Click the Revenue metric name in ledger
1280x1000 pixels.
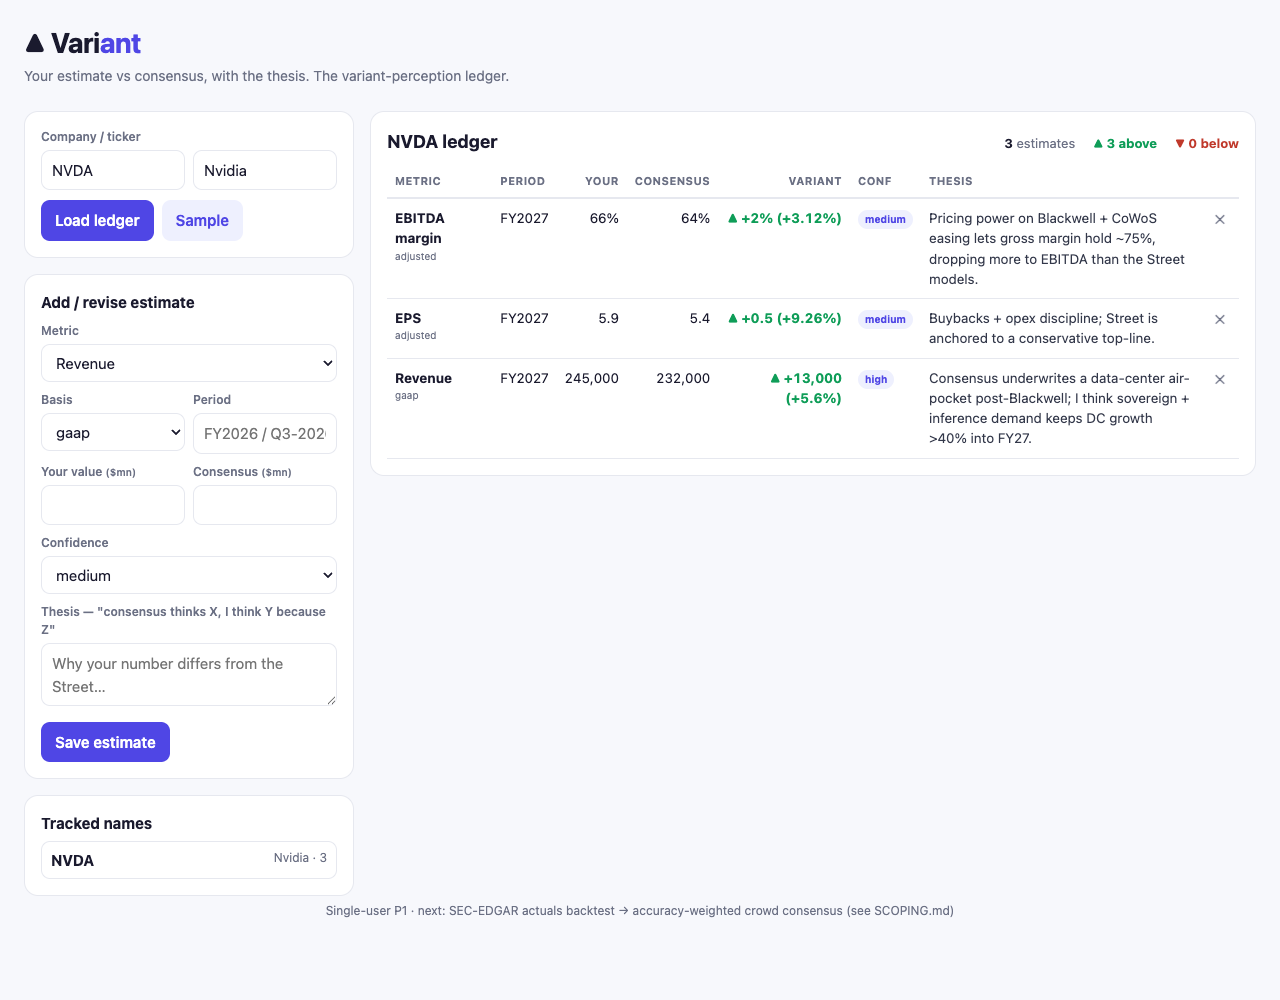pyautogui.click(x=423, y=378)
